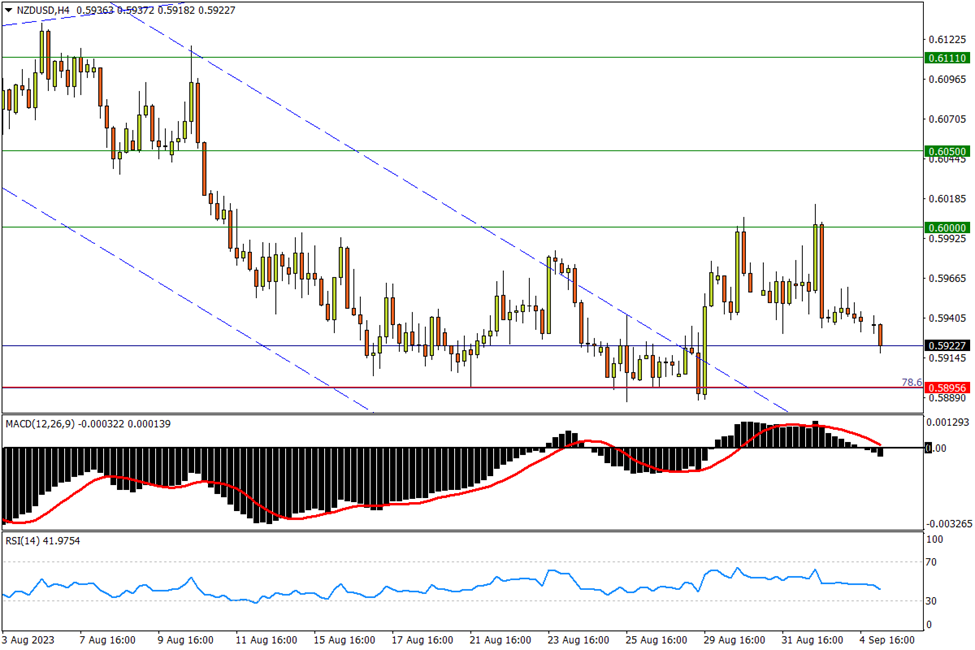This screenshot has height=650, width=975.
Task: Click the current price tag 0.59227
Action: [947, 346]
